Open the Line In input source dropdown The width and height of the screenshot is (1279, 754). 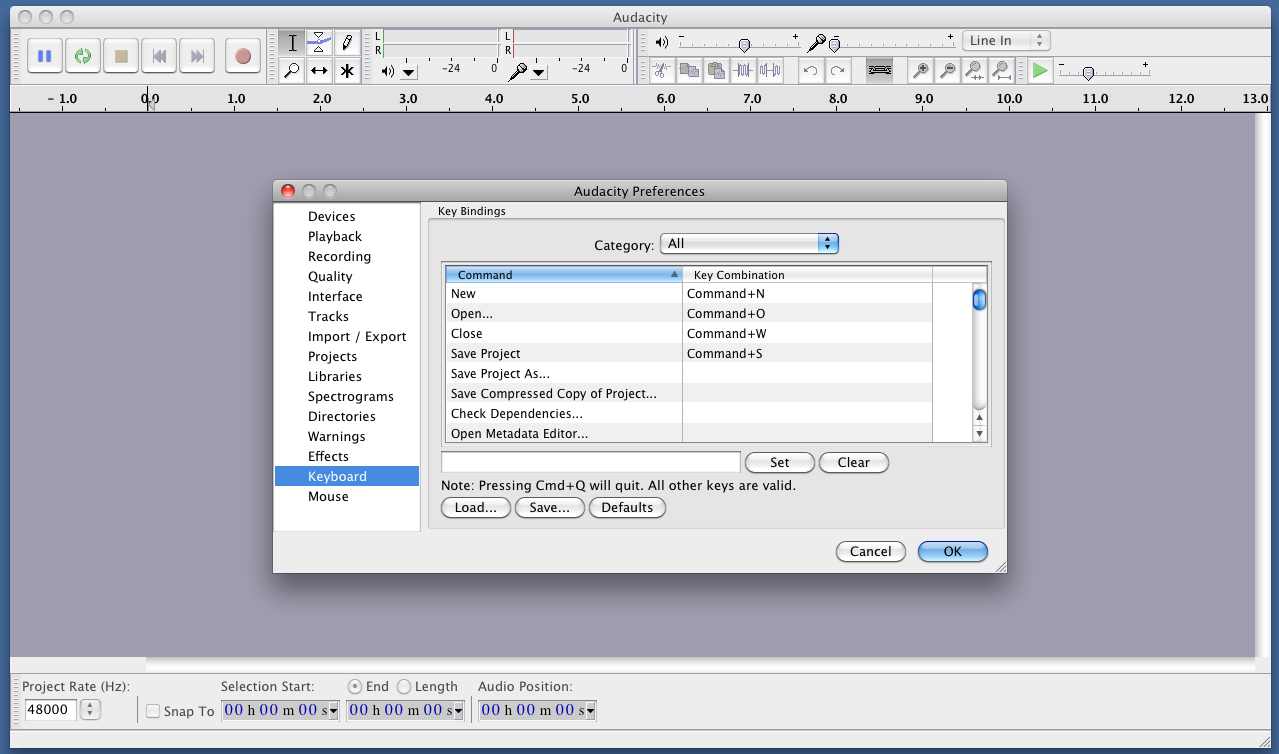pos(1006,41)
